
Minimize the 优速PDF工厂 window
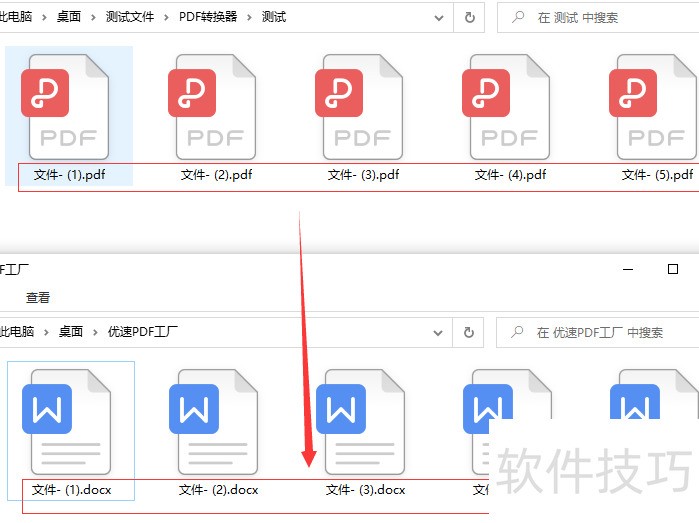point(628,269)
